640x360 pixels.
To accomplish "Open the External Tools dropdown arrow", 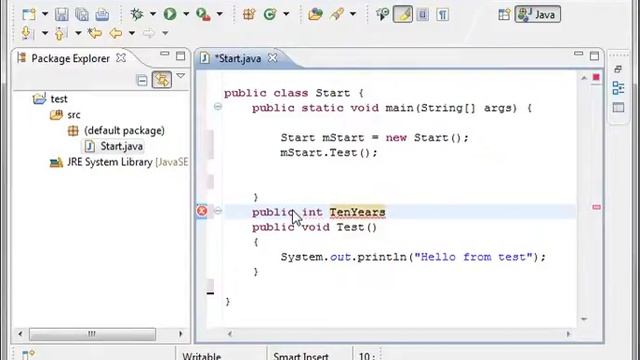I will tap(220, 14).
